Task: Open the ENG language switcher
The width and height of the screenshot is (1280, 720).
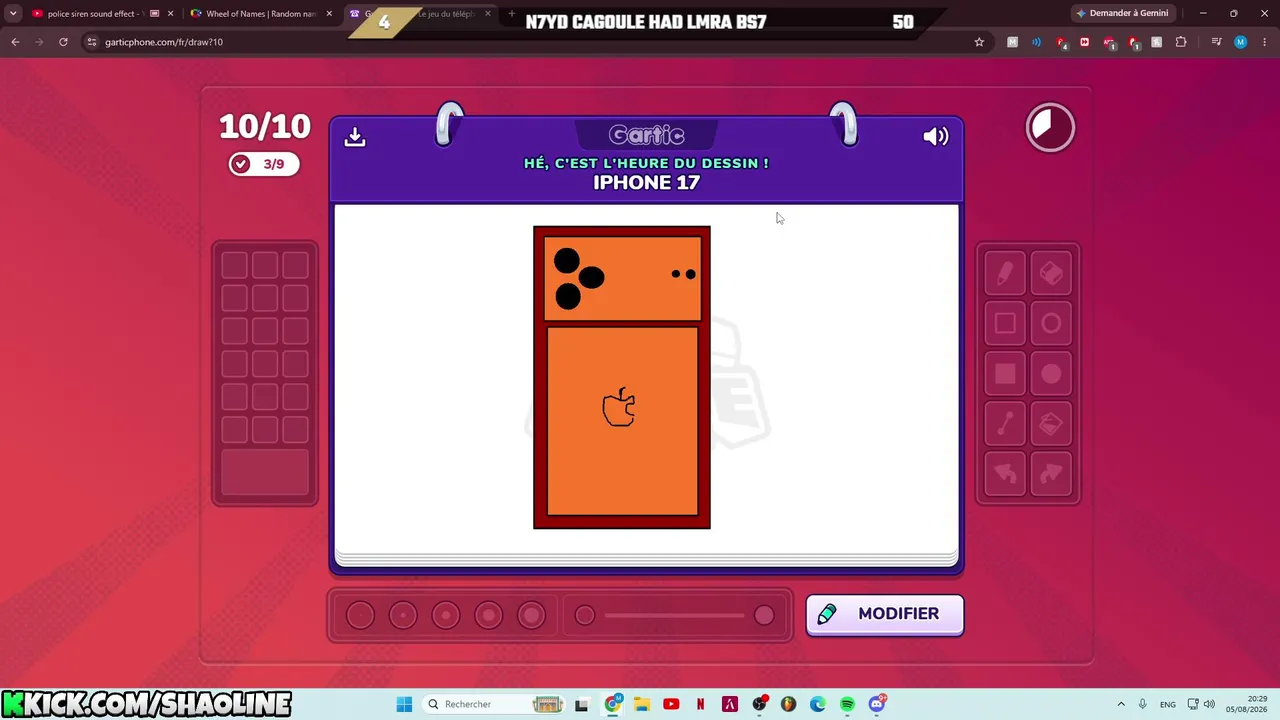Action: click(x=1168, y=704)
